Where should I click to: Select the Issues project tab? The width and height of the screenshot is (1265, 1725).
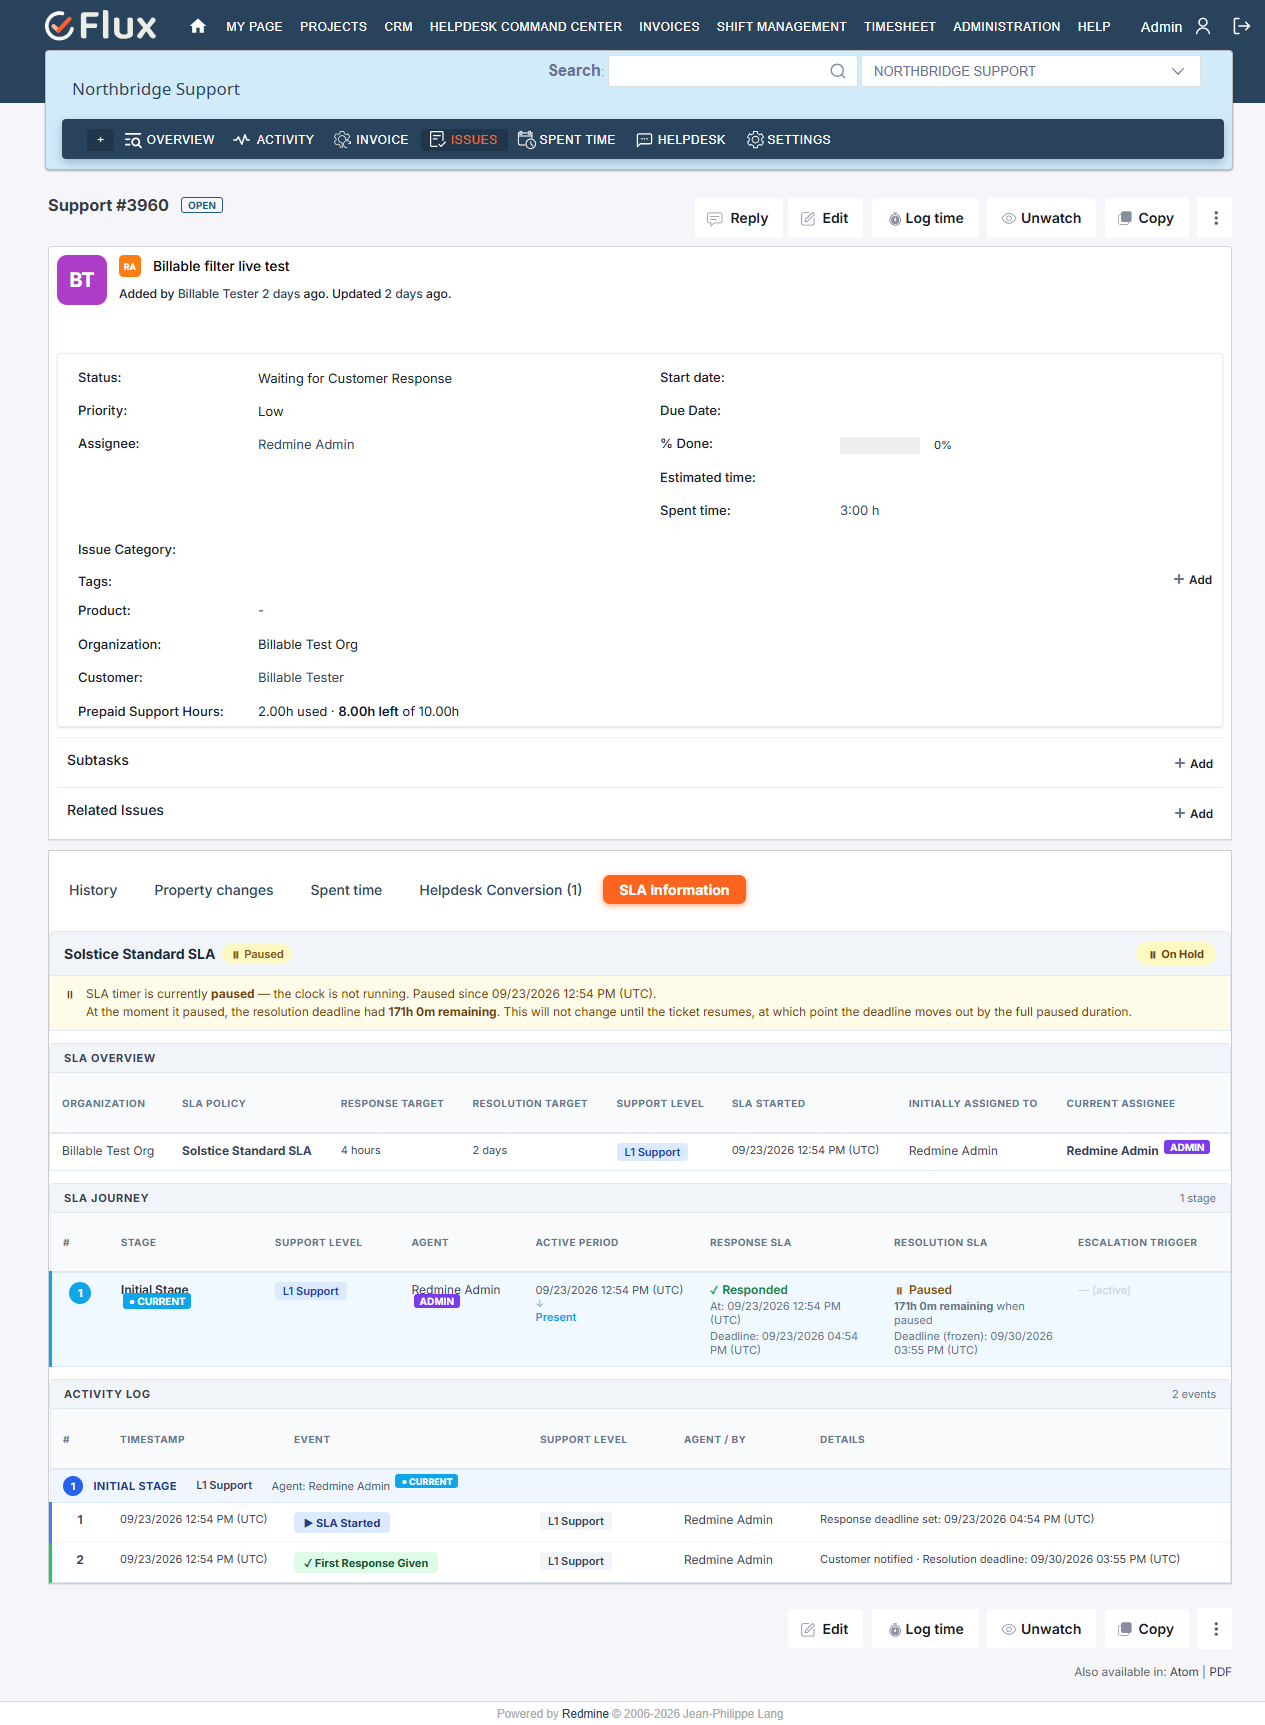[464, 140]
